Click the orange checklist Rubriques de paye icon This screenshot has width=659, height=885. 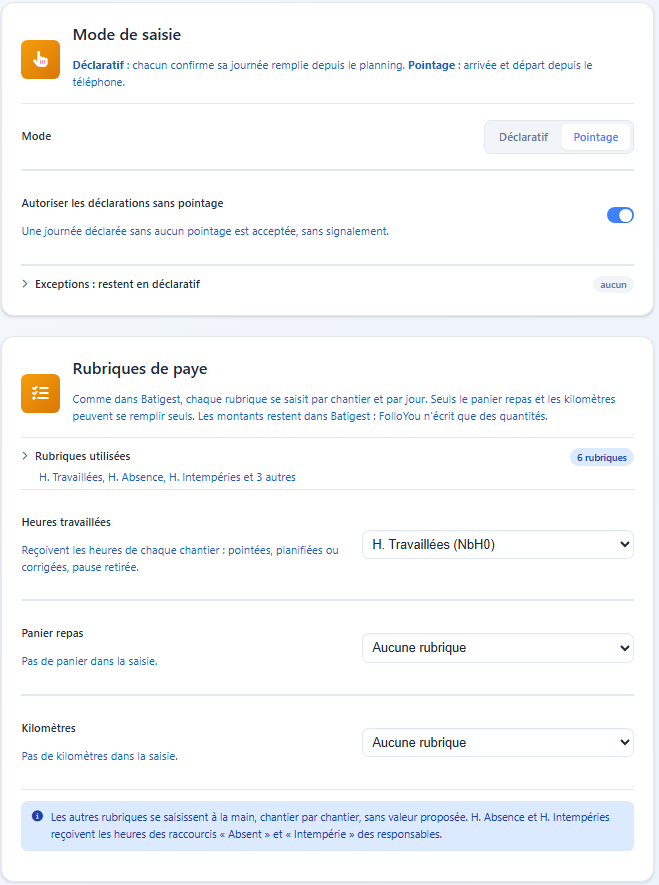click(x=41, y=393)
